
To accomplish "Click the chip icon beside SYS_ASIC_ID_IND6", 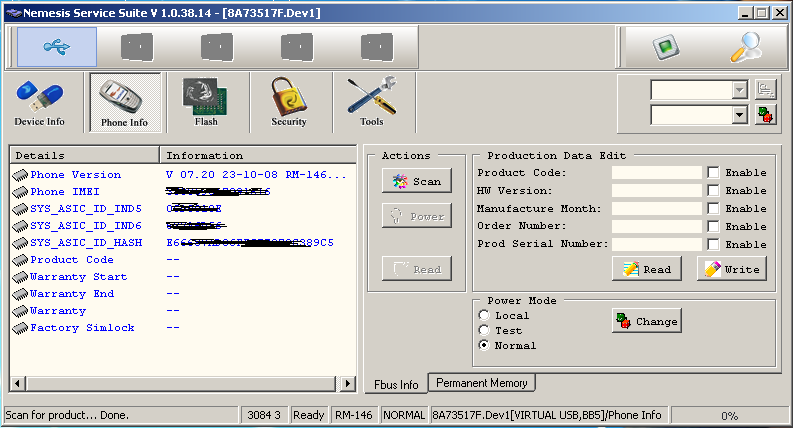I will point(20,226).
